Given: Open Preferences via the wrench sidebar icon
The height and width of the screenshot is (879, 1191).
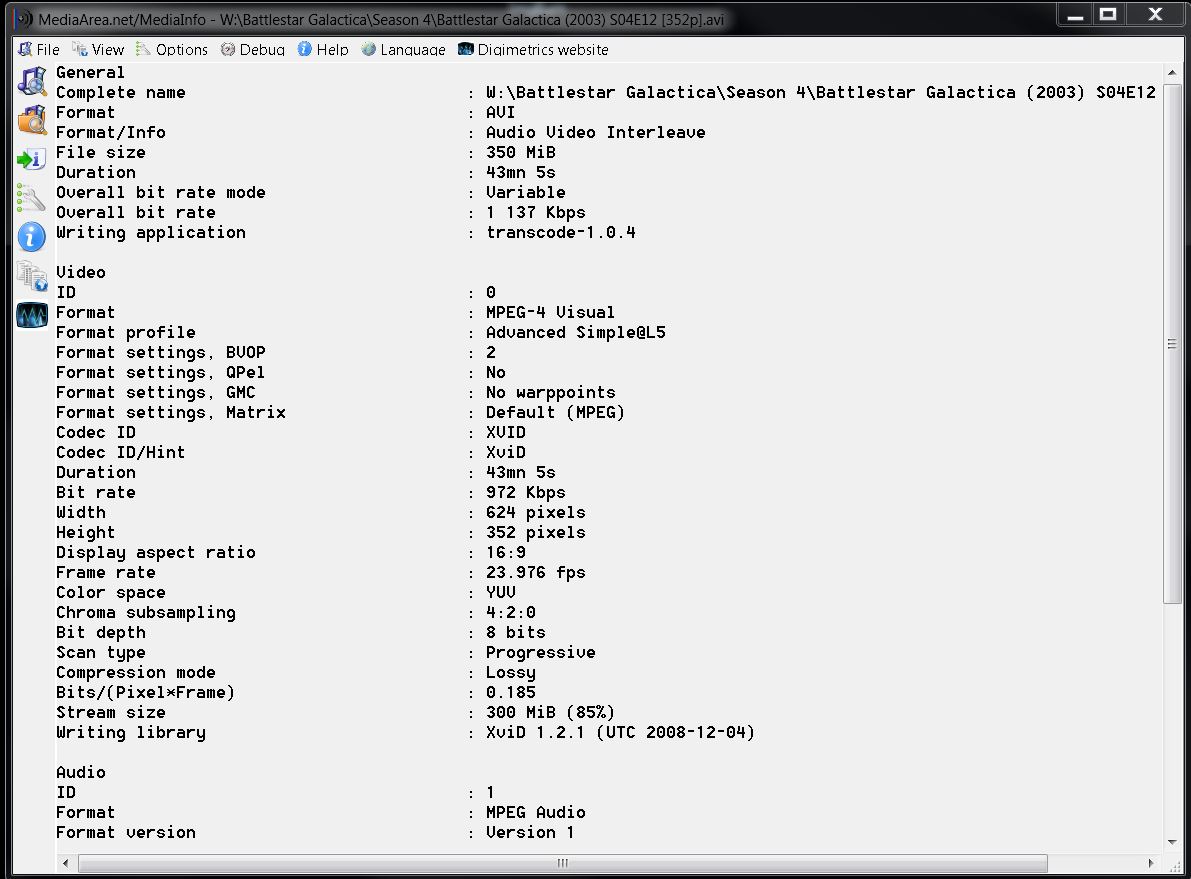Looking at the screenshot, I should (x=31, y=198).
